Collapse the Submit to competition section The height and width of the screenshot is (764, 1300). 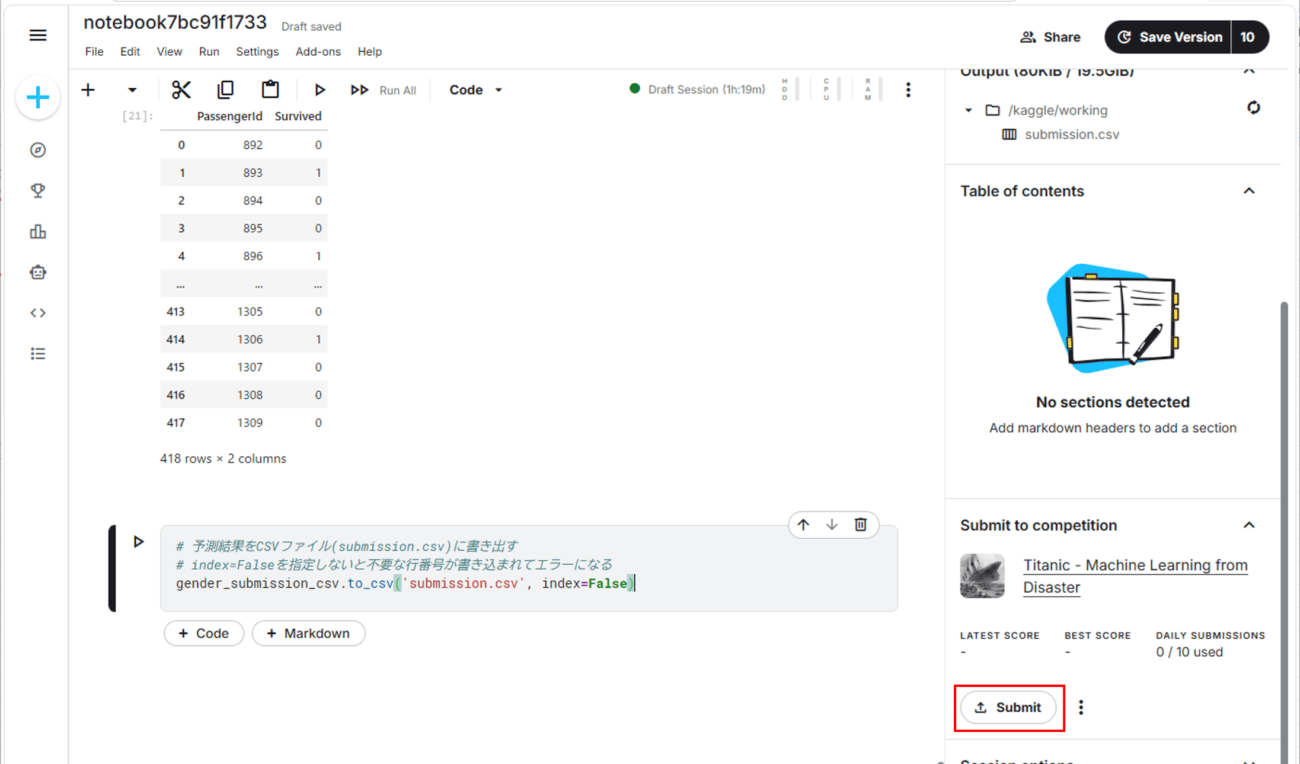(1249, 525)
